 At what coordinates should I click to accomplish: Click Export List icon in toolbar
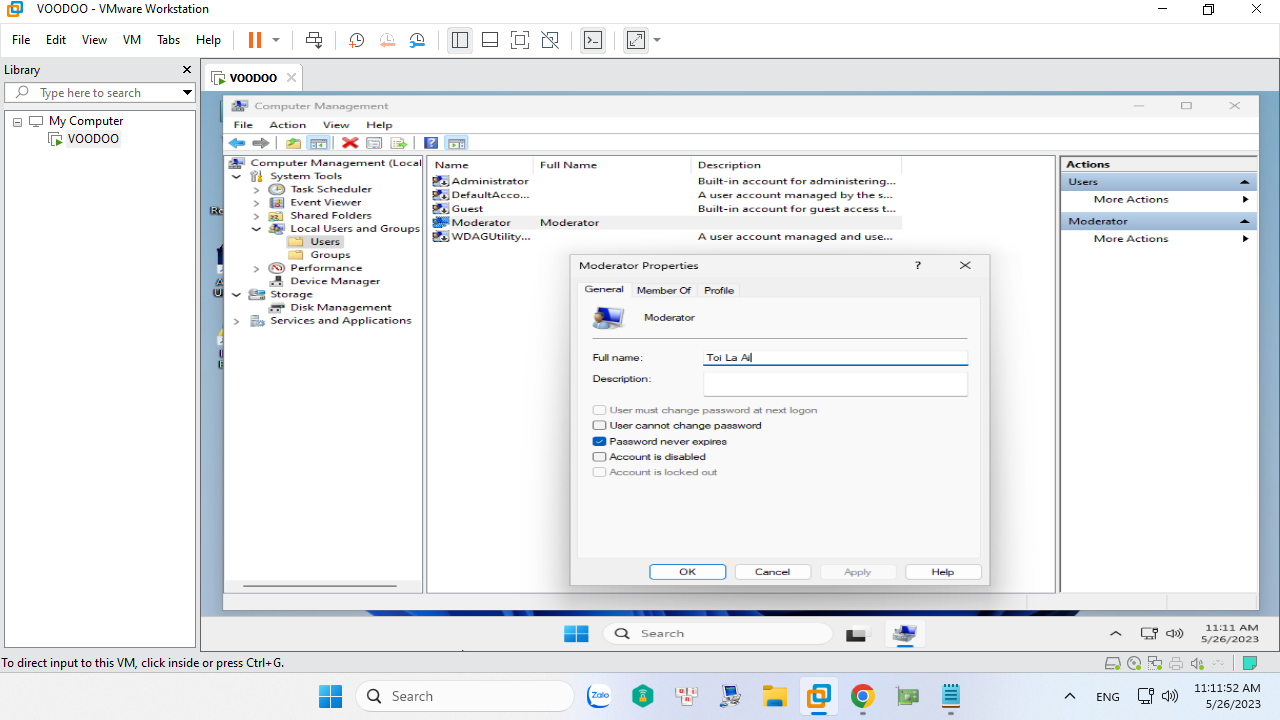coord(398,143)
